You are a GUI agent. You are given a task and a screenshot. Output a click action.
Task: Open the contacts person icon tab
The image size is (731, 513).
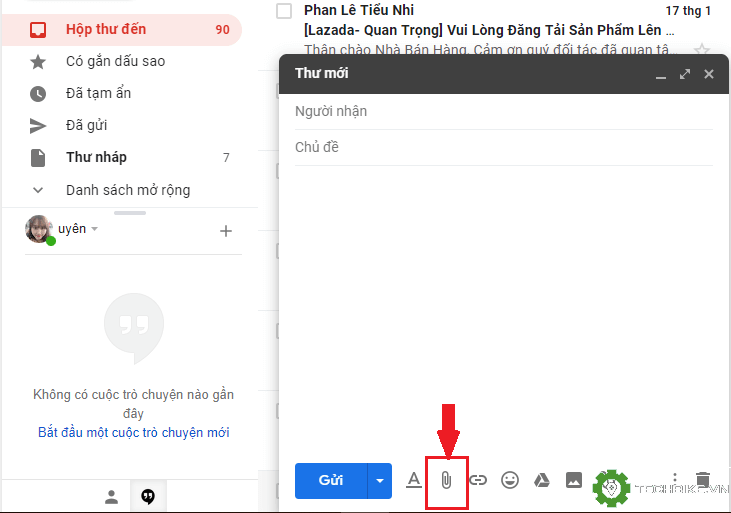pos(111,497)
